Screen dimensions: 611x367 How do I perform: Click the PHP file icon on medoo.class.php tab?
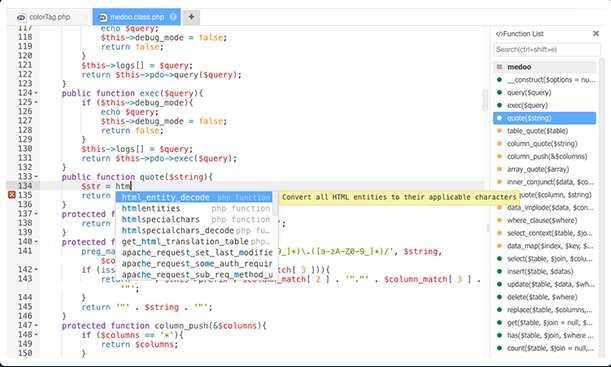tap(103, 18)
